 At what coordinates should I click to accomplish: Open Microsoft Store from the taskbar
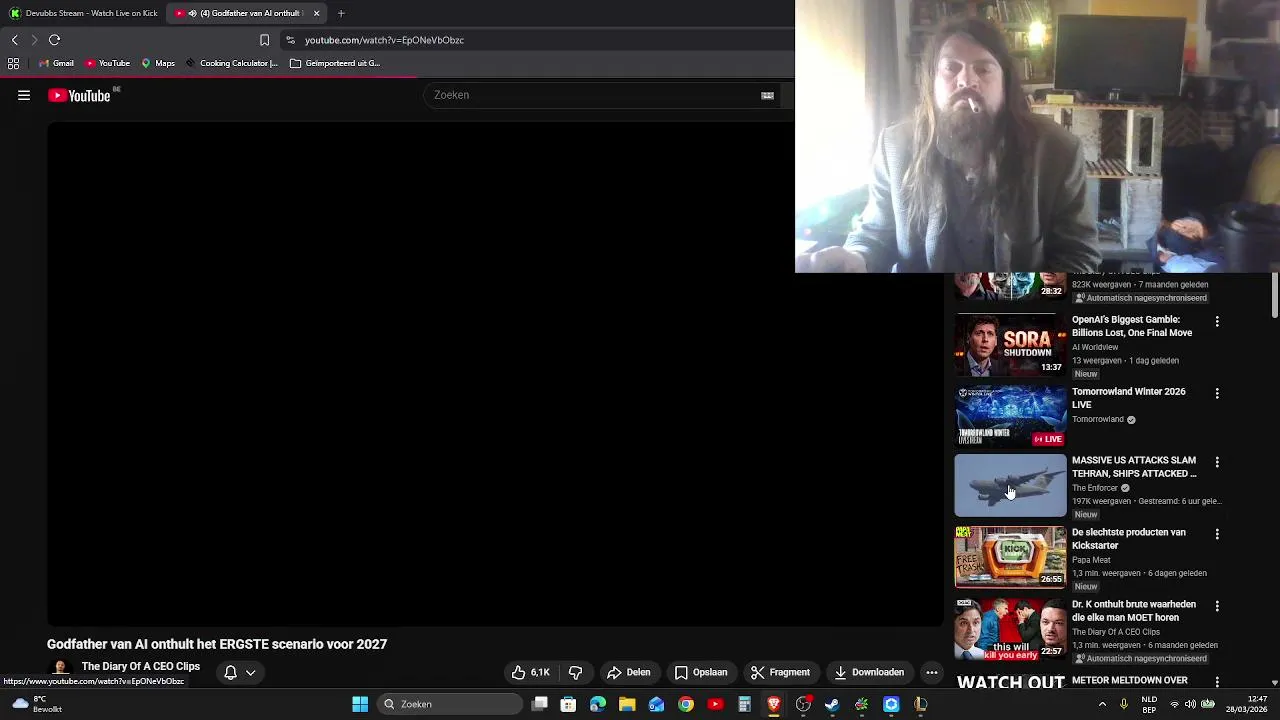pos(568,704)
